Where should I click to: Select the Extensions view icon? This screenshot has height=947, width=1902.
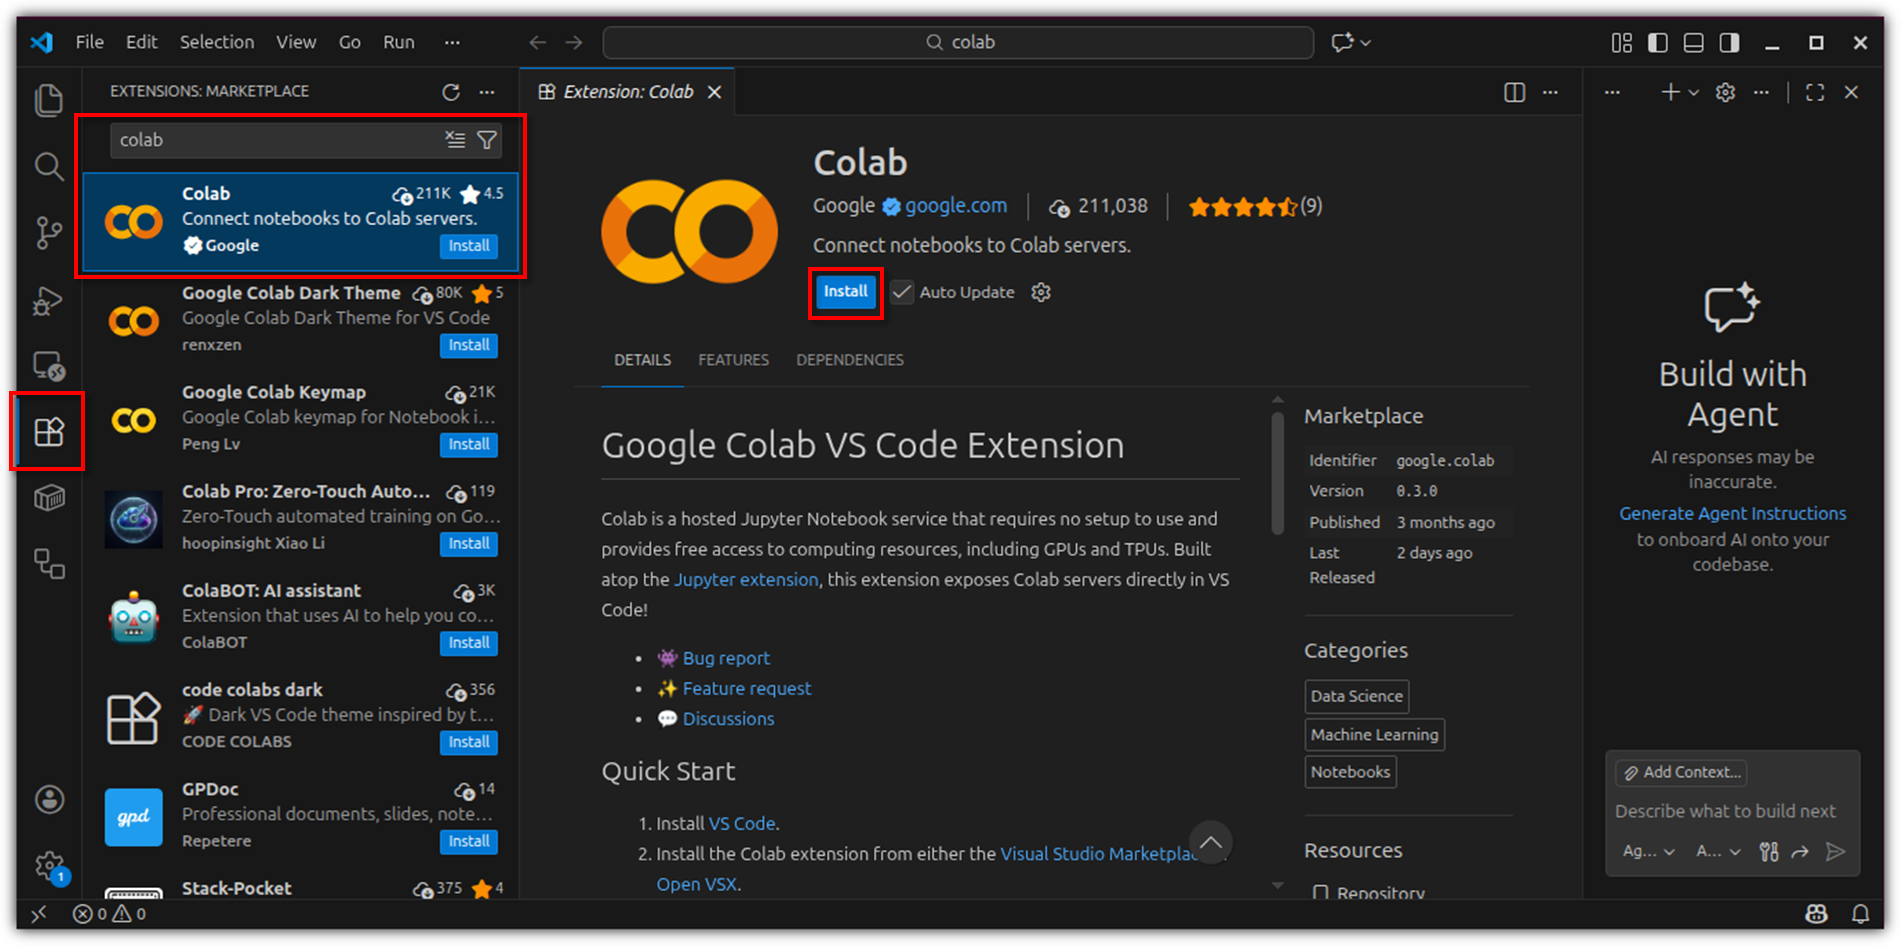click(48, 432)
